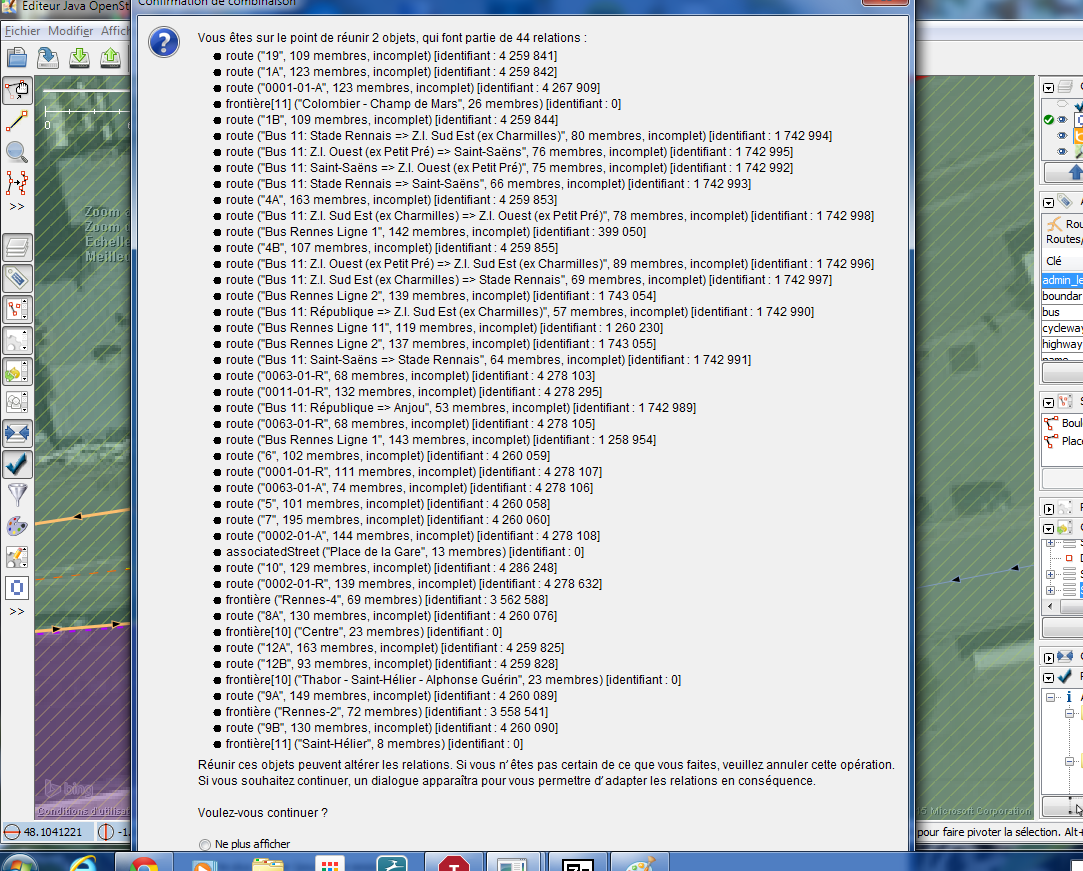Expand more panels via lower '>>' chevron

pos(17,611)
